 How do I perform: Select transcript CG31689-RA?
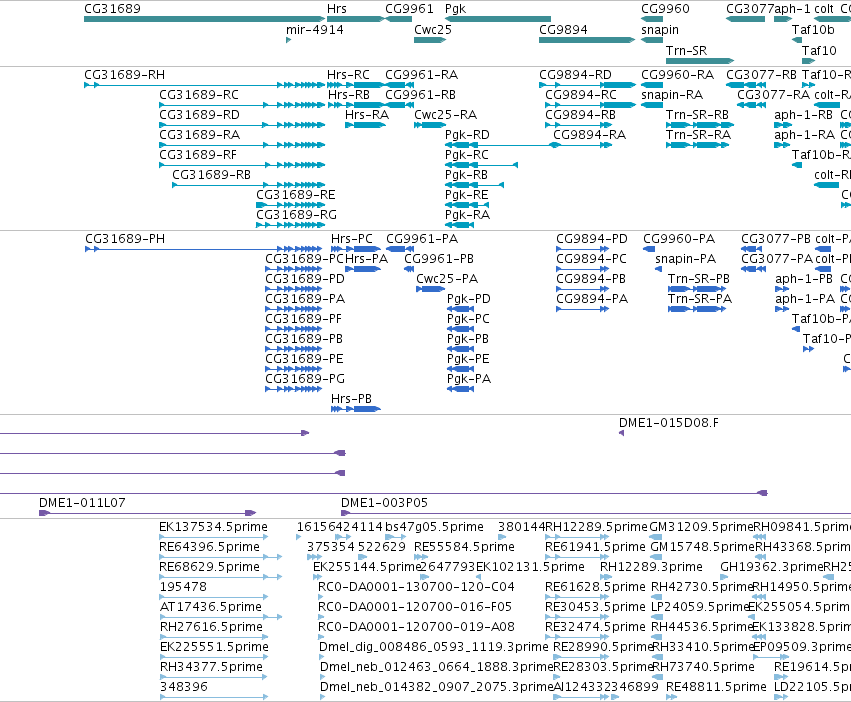[x=242, y=145]
